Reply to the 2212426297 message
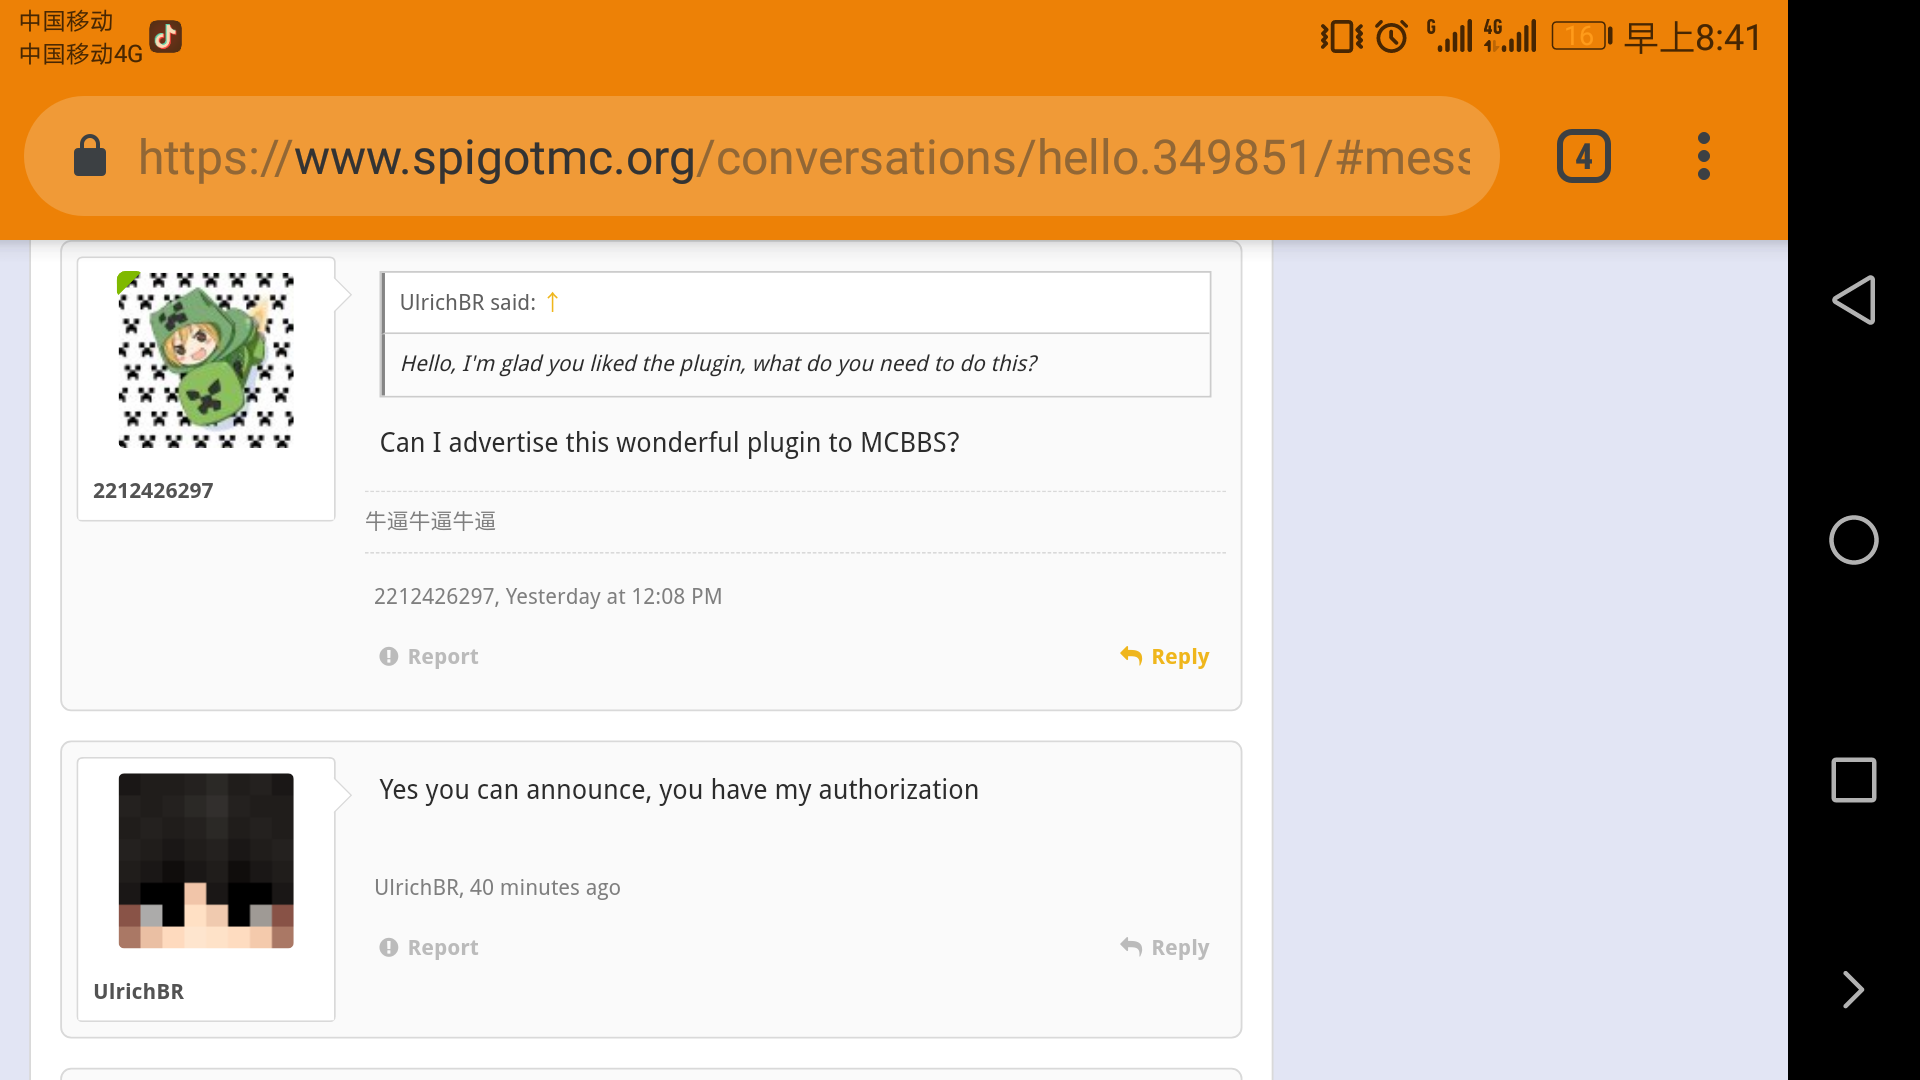Image resolution: width=1920 pixels, height=1080 pixels. [1165, 657]
